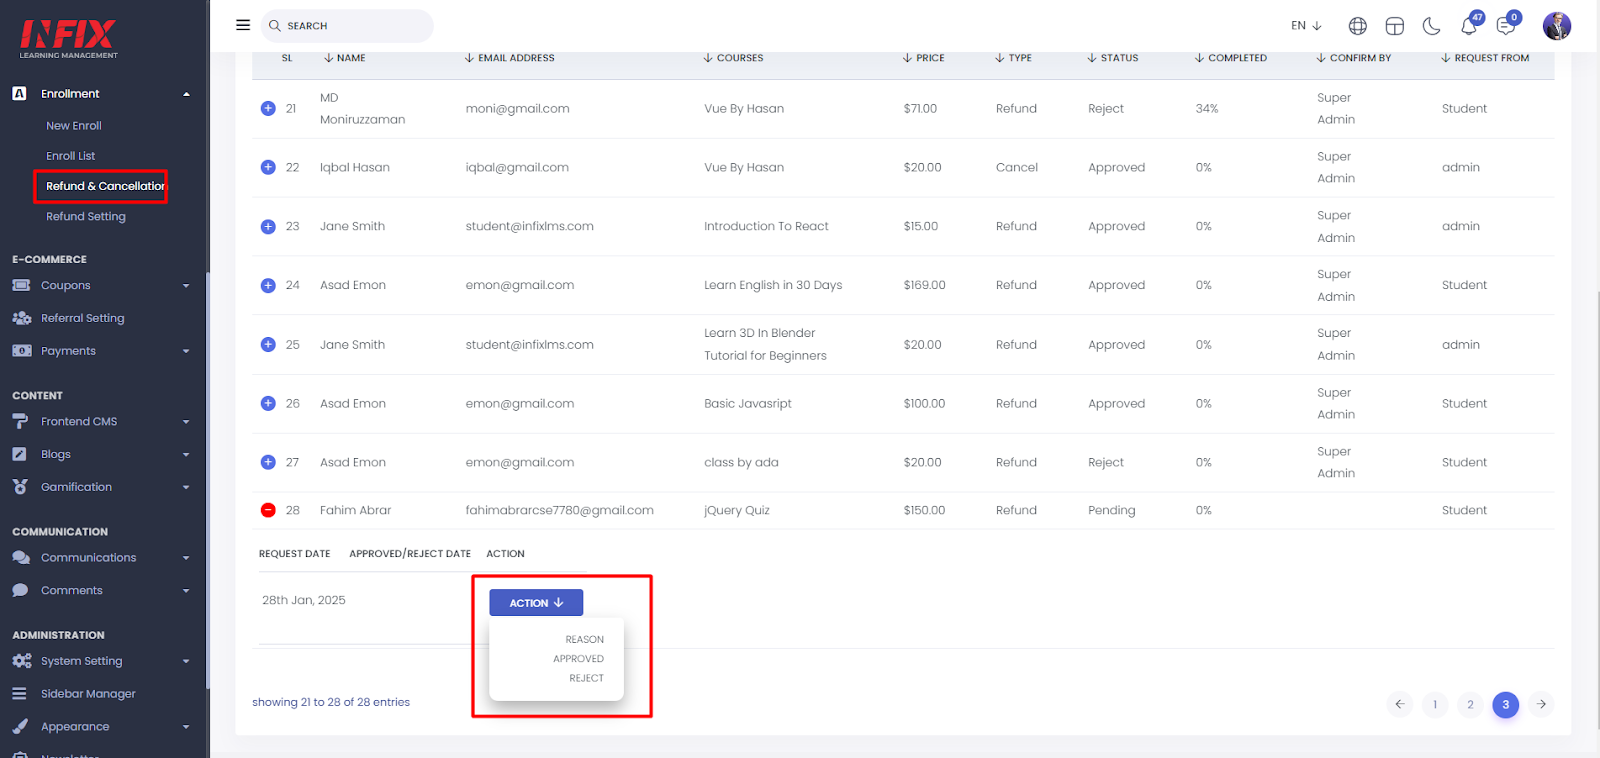This screenshot has height=758, width=1600.
Task: Go to previous page arrow
Action: pos(1399,704)
